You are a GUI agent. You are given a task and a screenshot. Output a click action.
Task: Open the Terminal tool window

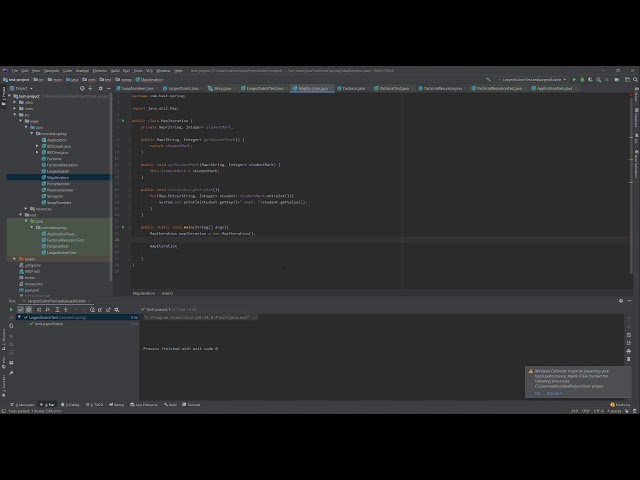(x=191, y=404)
